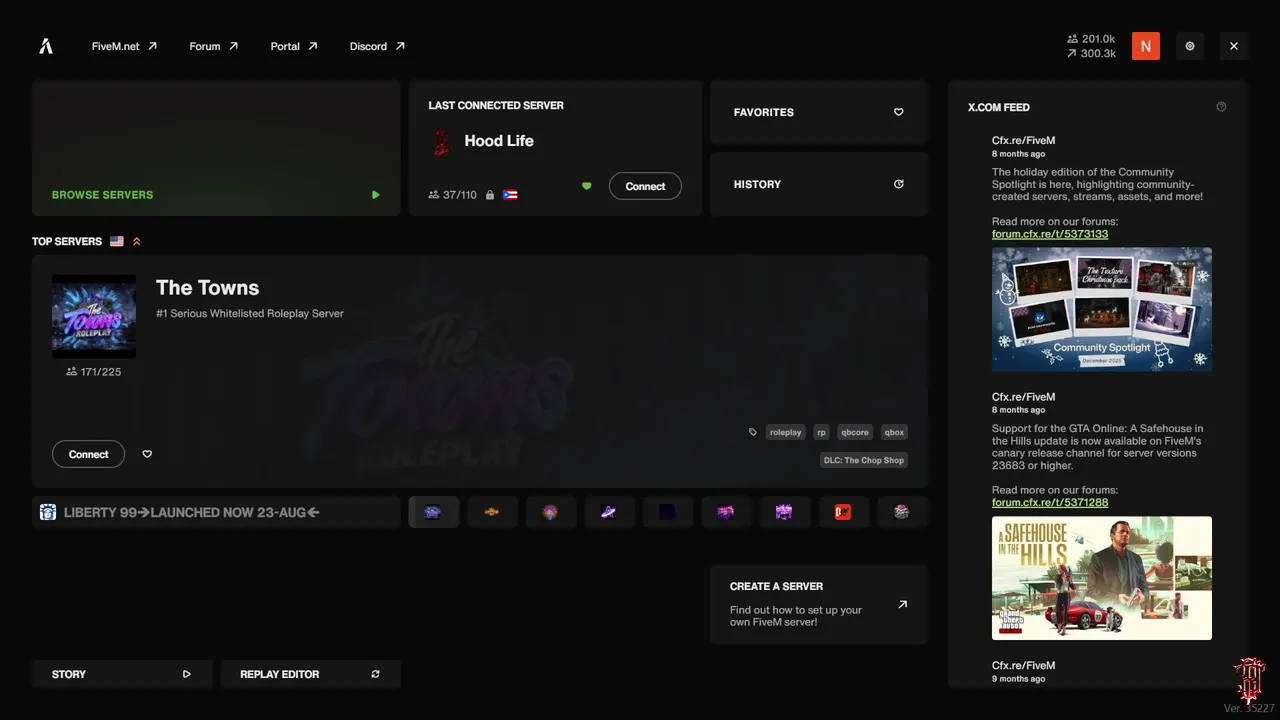Click the play triangle on Story

(187, 674)
